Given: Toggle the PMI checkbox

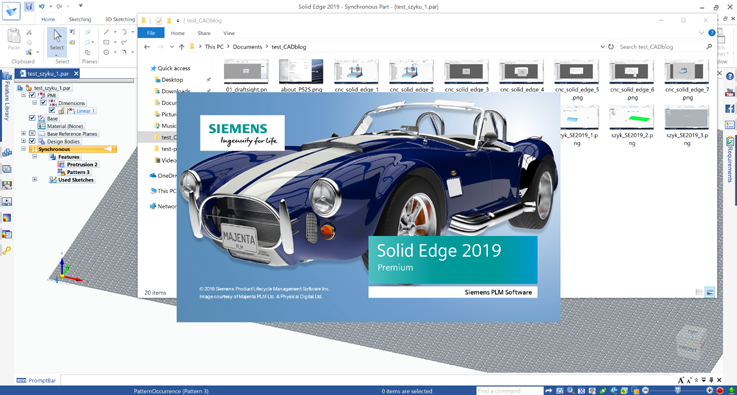Looking at the screenshot, I should point(32,95).
